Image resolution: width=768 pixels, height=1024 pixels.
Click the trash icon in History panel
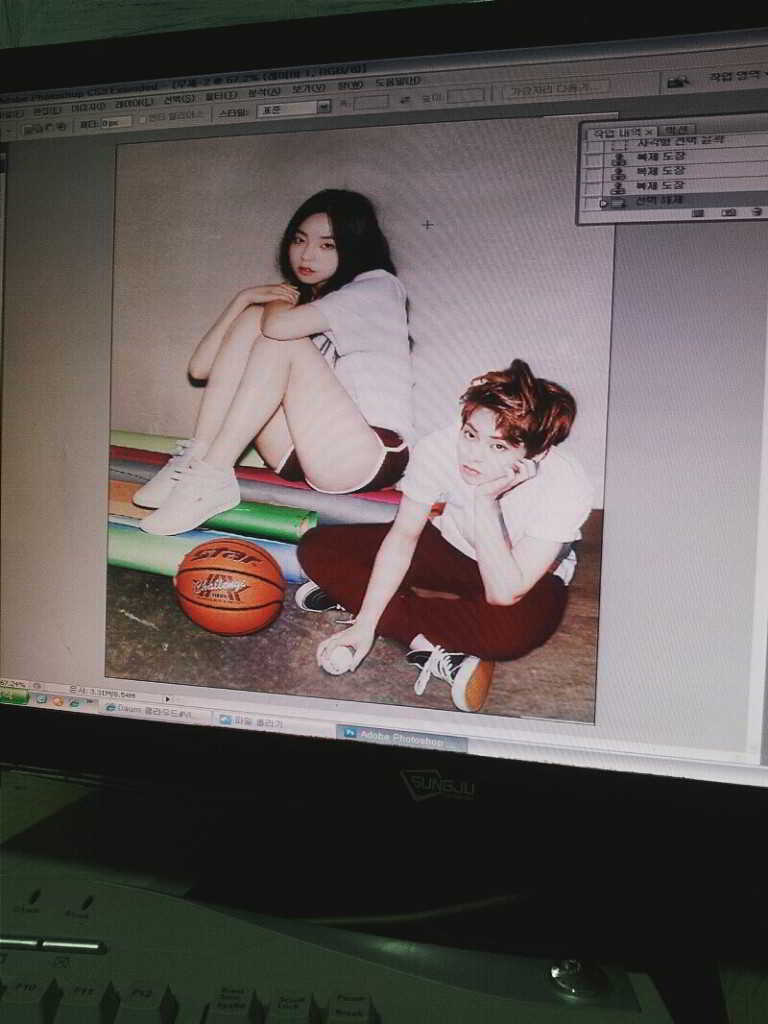pyautogui.click(x=756, y=212)
